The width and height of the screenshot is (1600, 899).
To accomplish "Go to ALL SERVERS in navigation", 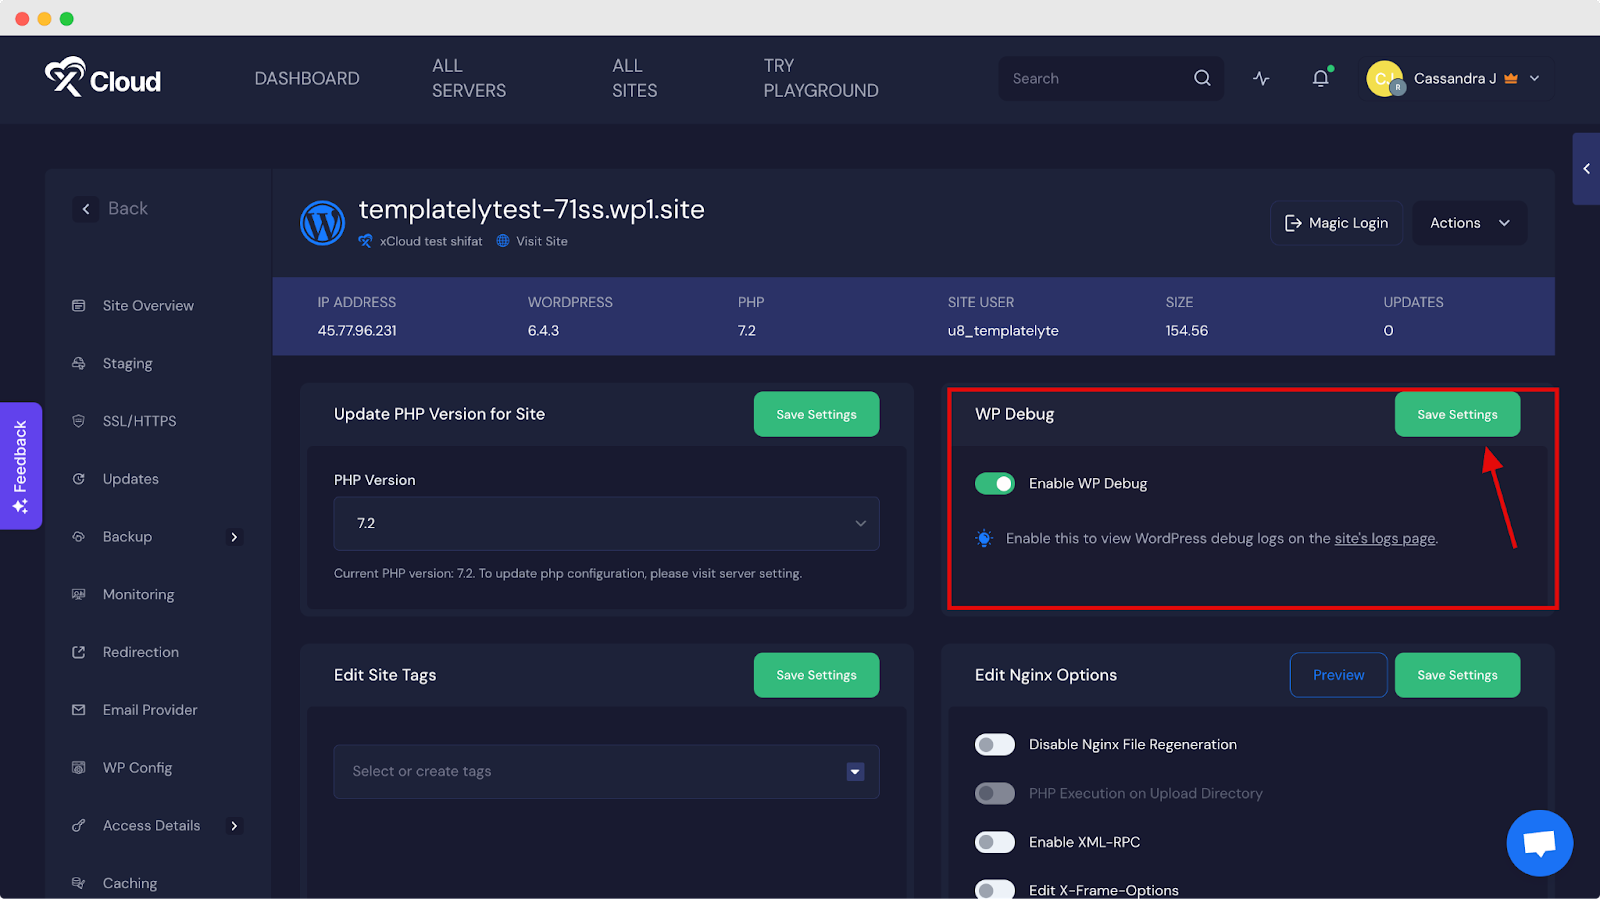I will [x=468, y=78].
